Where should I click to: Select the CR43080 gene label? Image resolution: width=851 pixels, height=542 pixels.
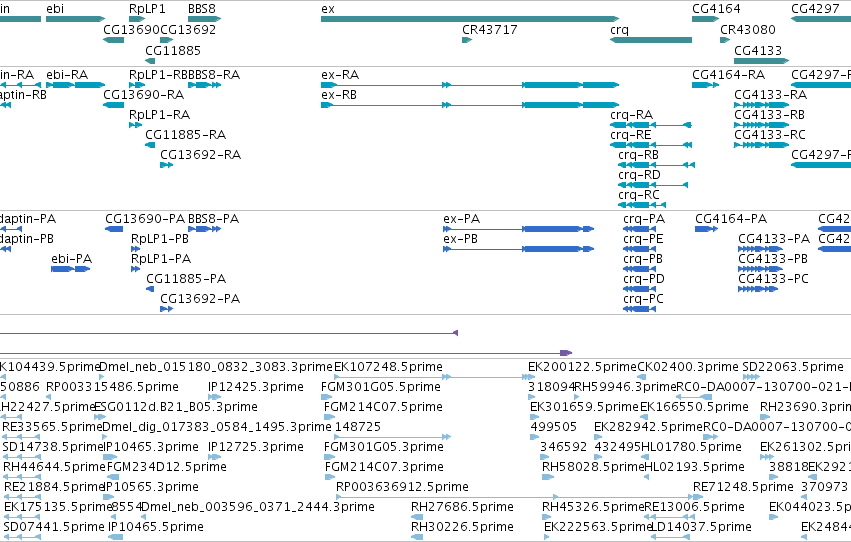point(748,30)
